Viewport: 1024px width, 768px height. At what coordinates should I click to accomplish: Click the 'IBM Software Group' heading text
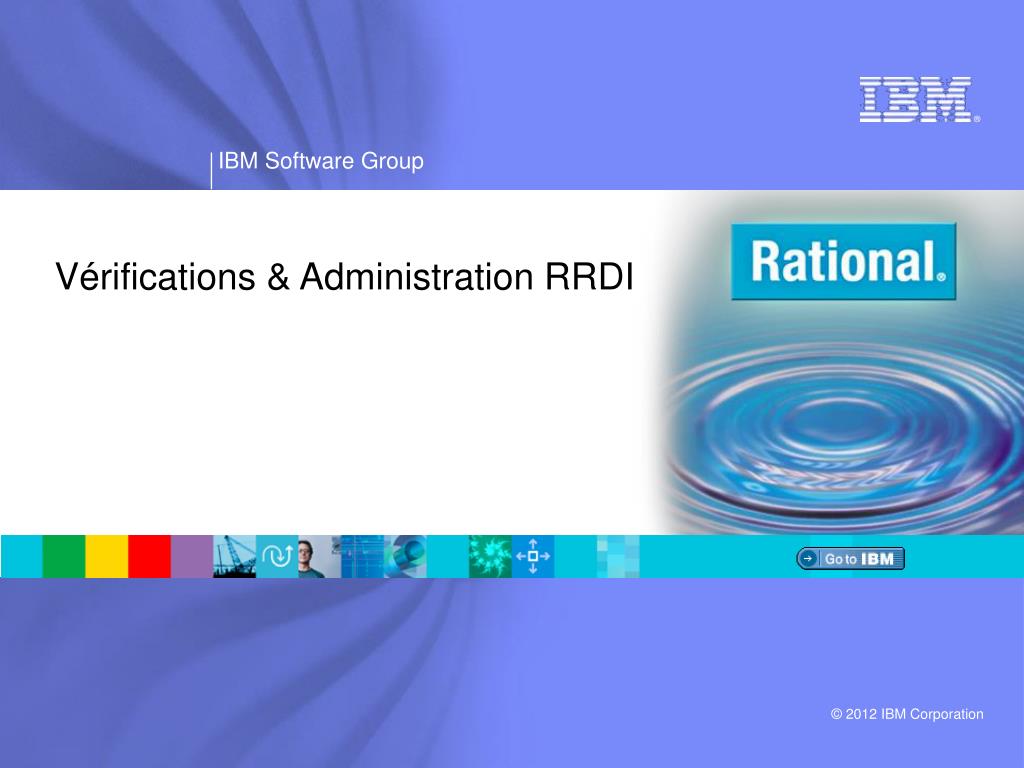(x=321, y=161)
